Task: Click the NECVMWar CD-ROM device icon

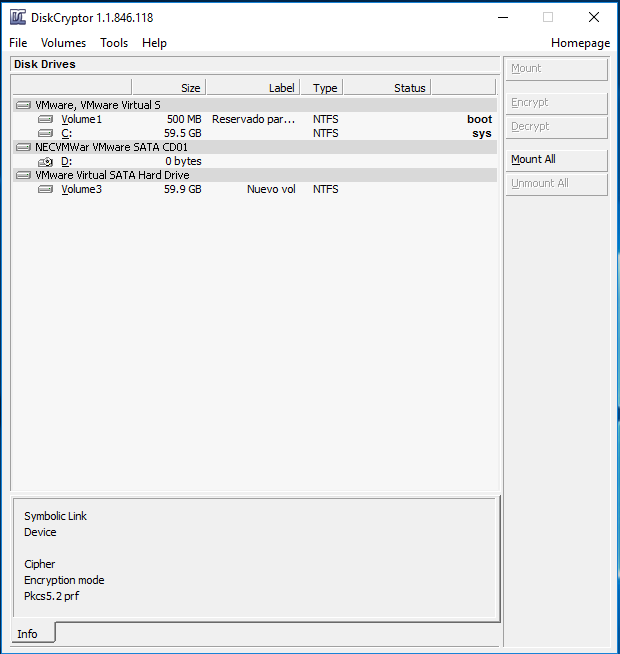Action: pyautogui.click(x=23, y=147)
